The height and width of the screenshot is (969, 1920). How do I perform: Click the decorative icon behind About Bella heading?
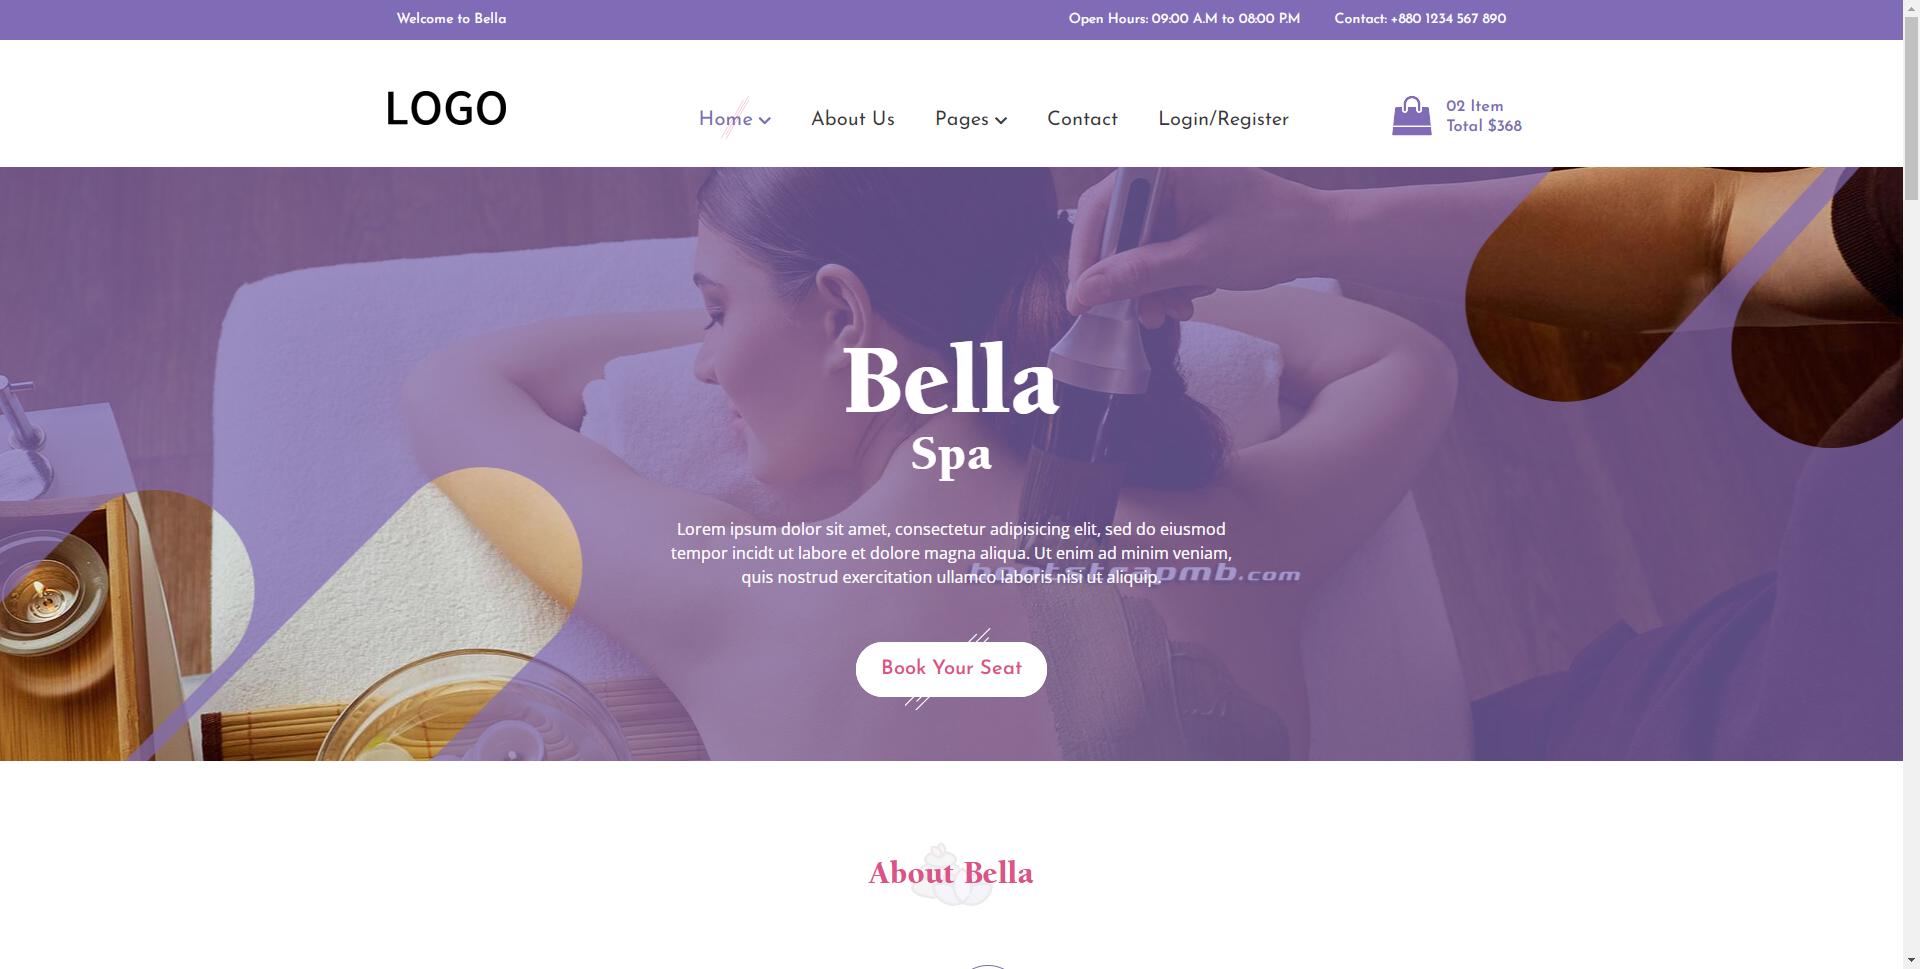[951, 874]
